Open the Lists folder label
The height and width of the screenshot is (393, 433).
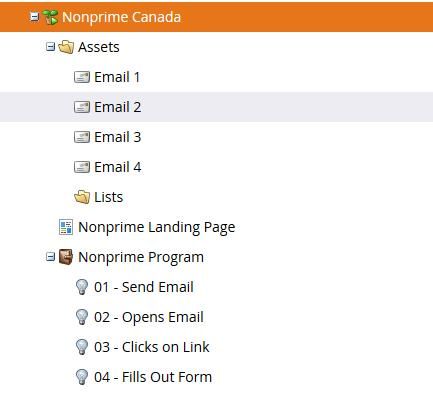click(109, 197)
